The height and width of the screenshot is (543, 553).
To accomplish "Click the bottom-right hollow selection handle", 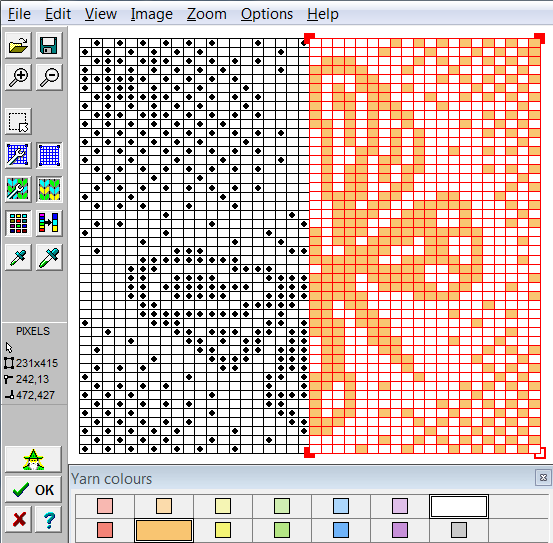I will pos(540,453).
